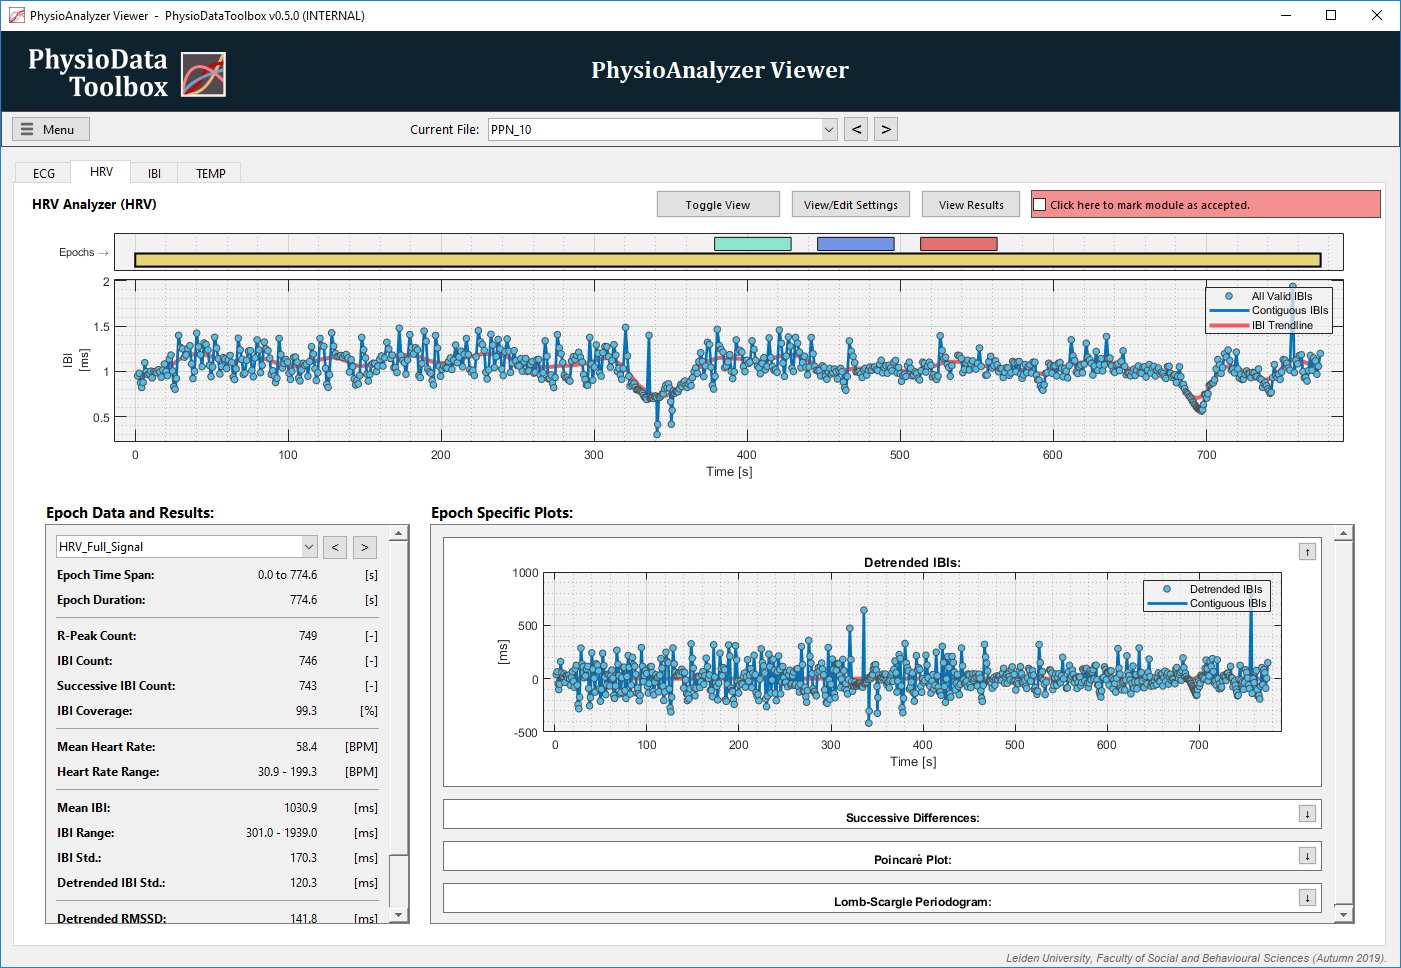Click the PhysioData Toolbox logo icon

point(203,75)
